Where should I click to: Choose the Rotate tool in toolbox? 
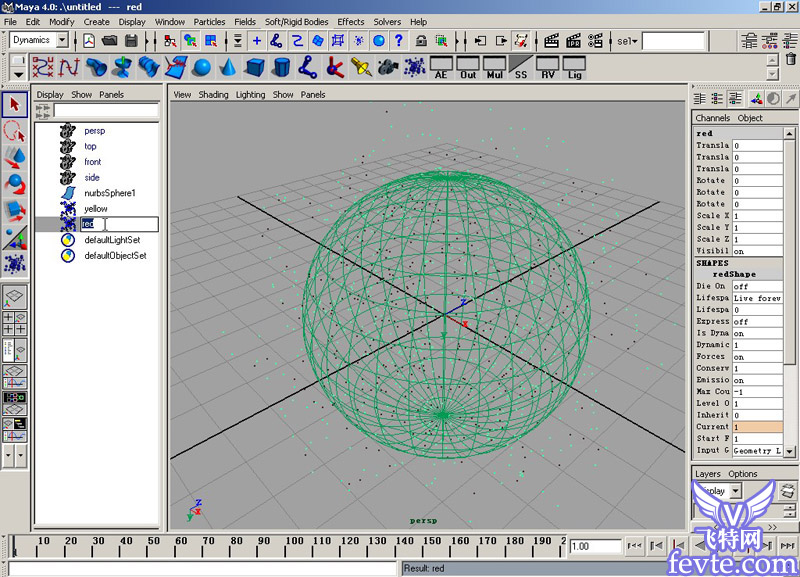tap(14, 183)
